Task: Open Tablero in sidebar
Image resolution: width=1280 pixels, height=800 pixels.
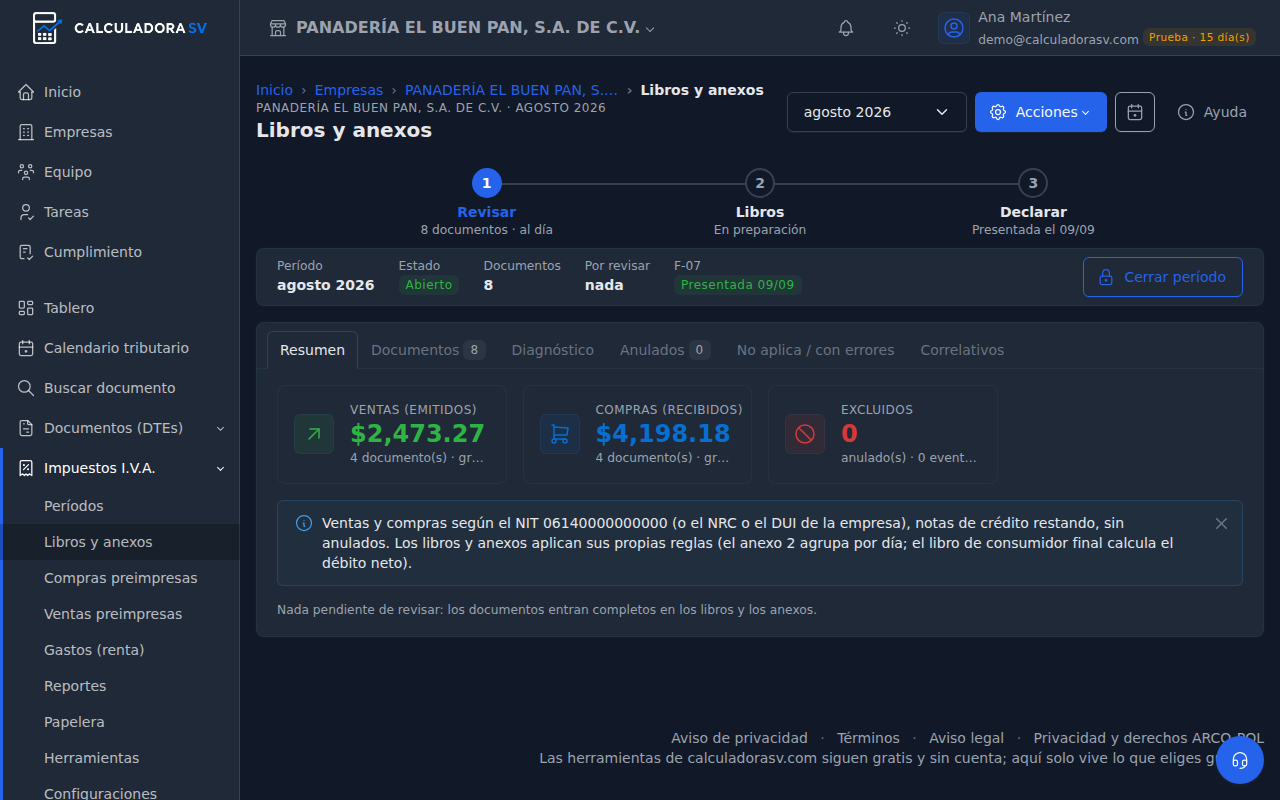Action: click(x=120, y=308)
